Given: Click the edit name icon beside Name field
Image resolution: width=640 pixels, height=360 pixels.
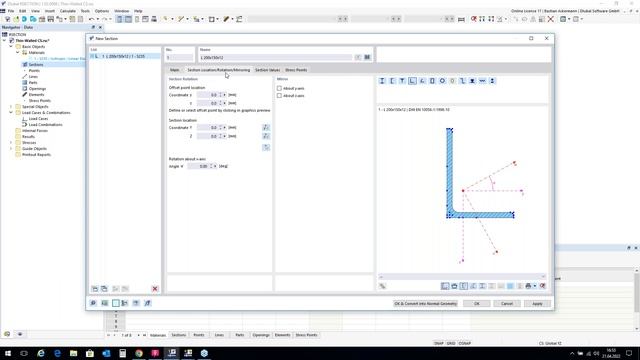Looking at the screenshot, I should [358, 57].
